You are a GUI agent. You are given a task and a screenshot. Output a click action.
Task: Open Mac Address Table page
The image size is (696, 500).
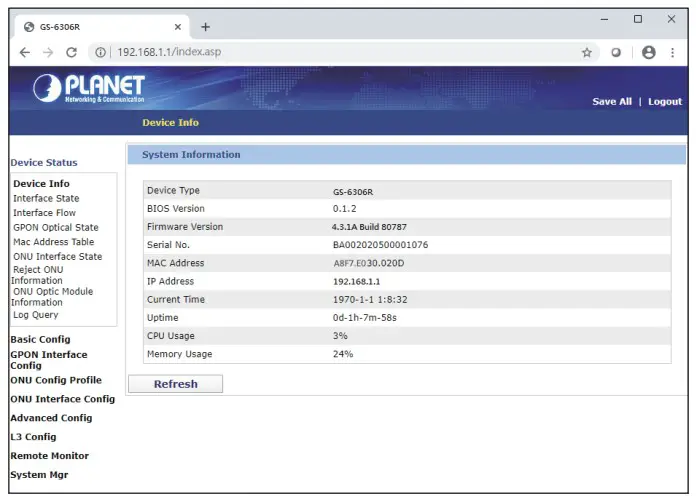pyautogui.click(x=54, y=242)
